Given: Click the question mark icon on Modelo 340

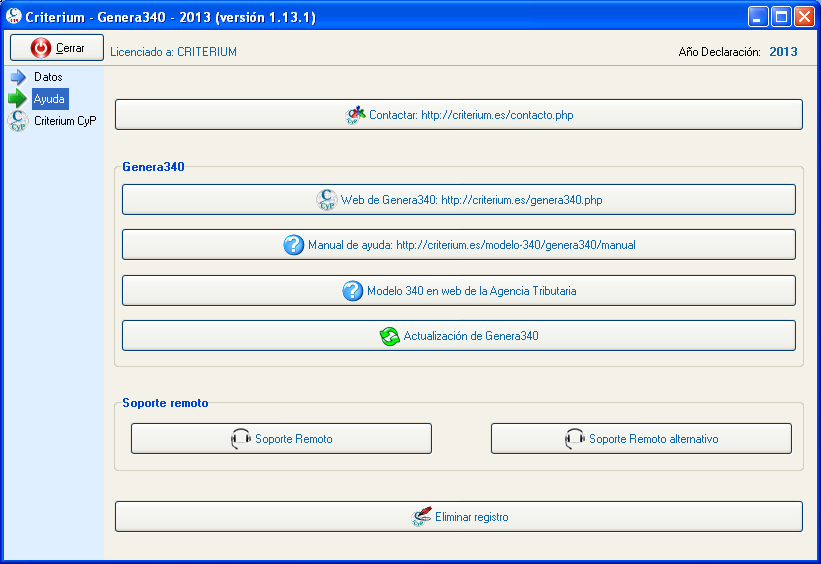Looking at the screenshot, I should pos(352,291).
